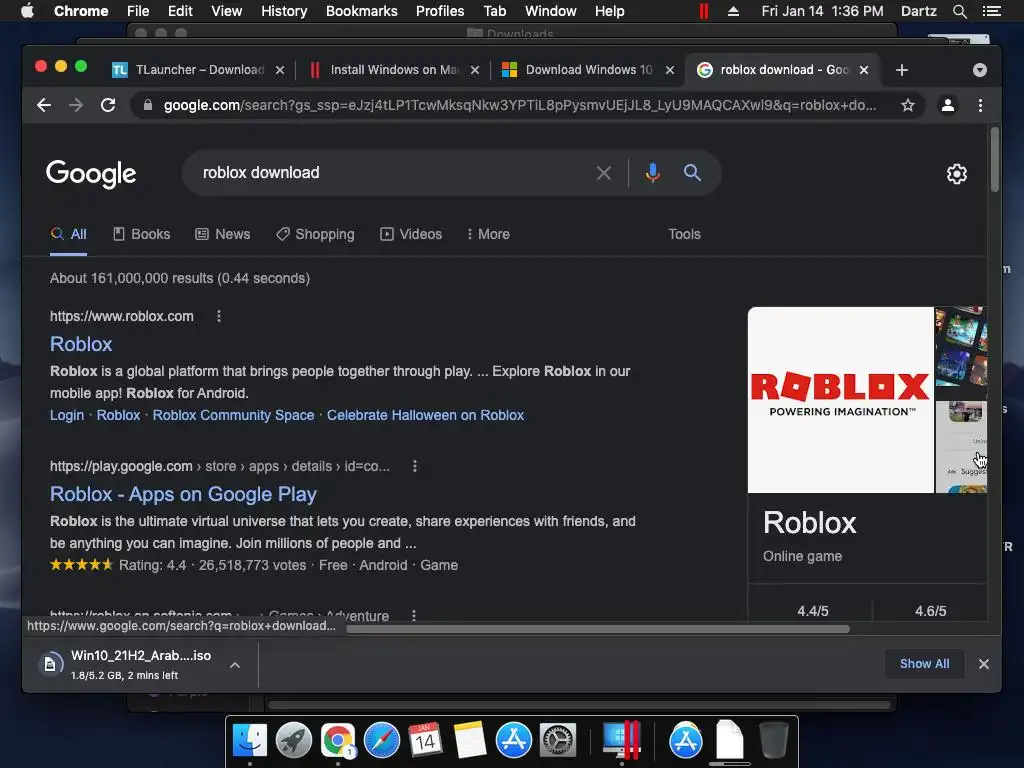Click Show All downloads button
1024x768 pixels.
[x=924, y=664]
